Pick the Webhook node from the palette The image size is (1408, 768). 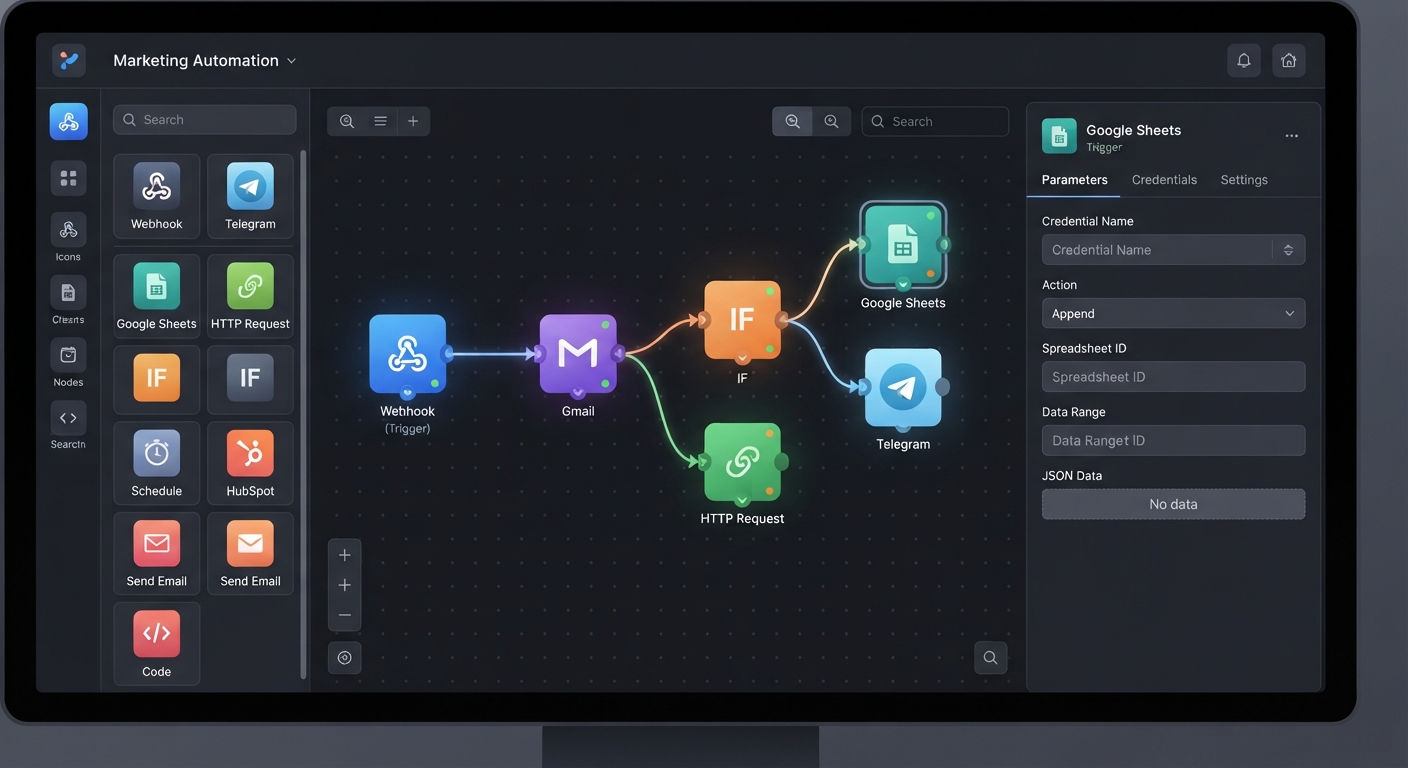click(x=157, y=196)
